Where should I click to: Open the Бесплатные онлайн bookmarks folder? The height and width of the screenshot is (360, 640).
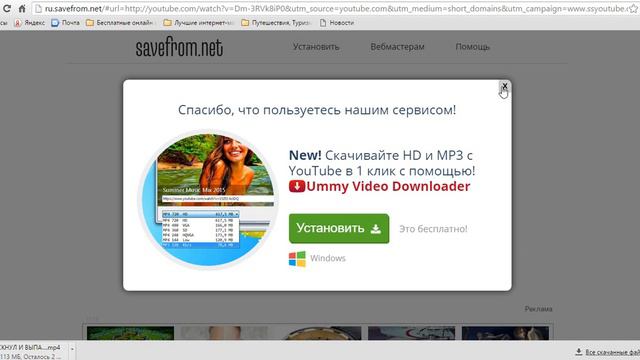tap(119, 23)
